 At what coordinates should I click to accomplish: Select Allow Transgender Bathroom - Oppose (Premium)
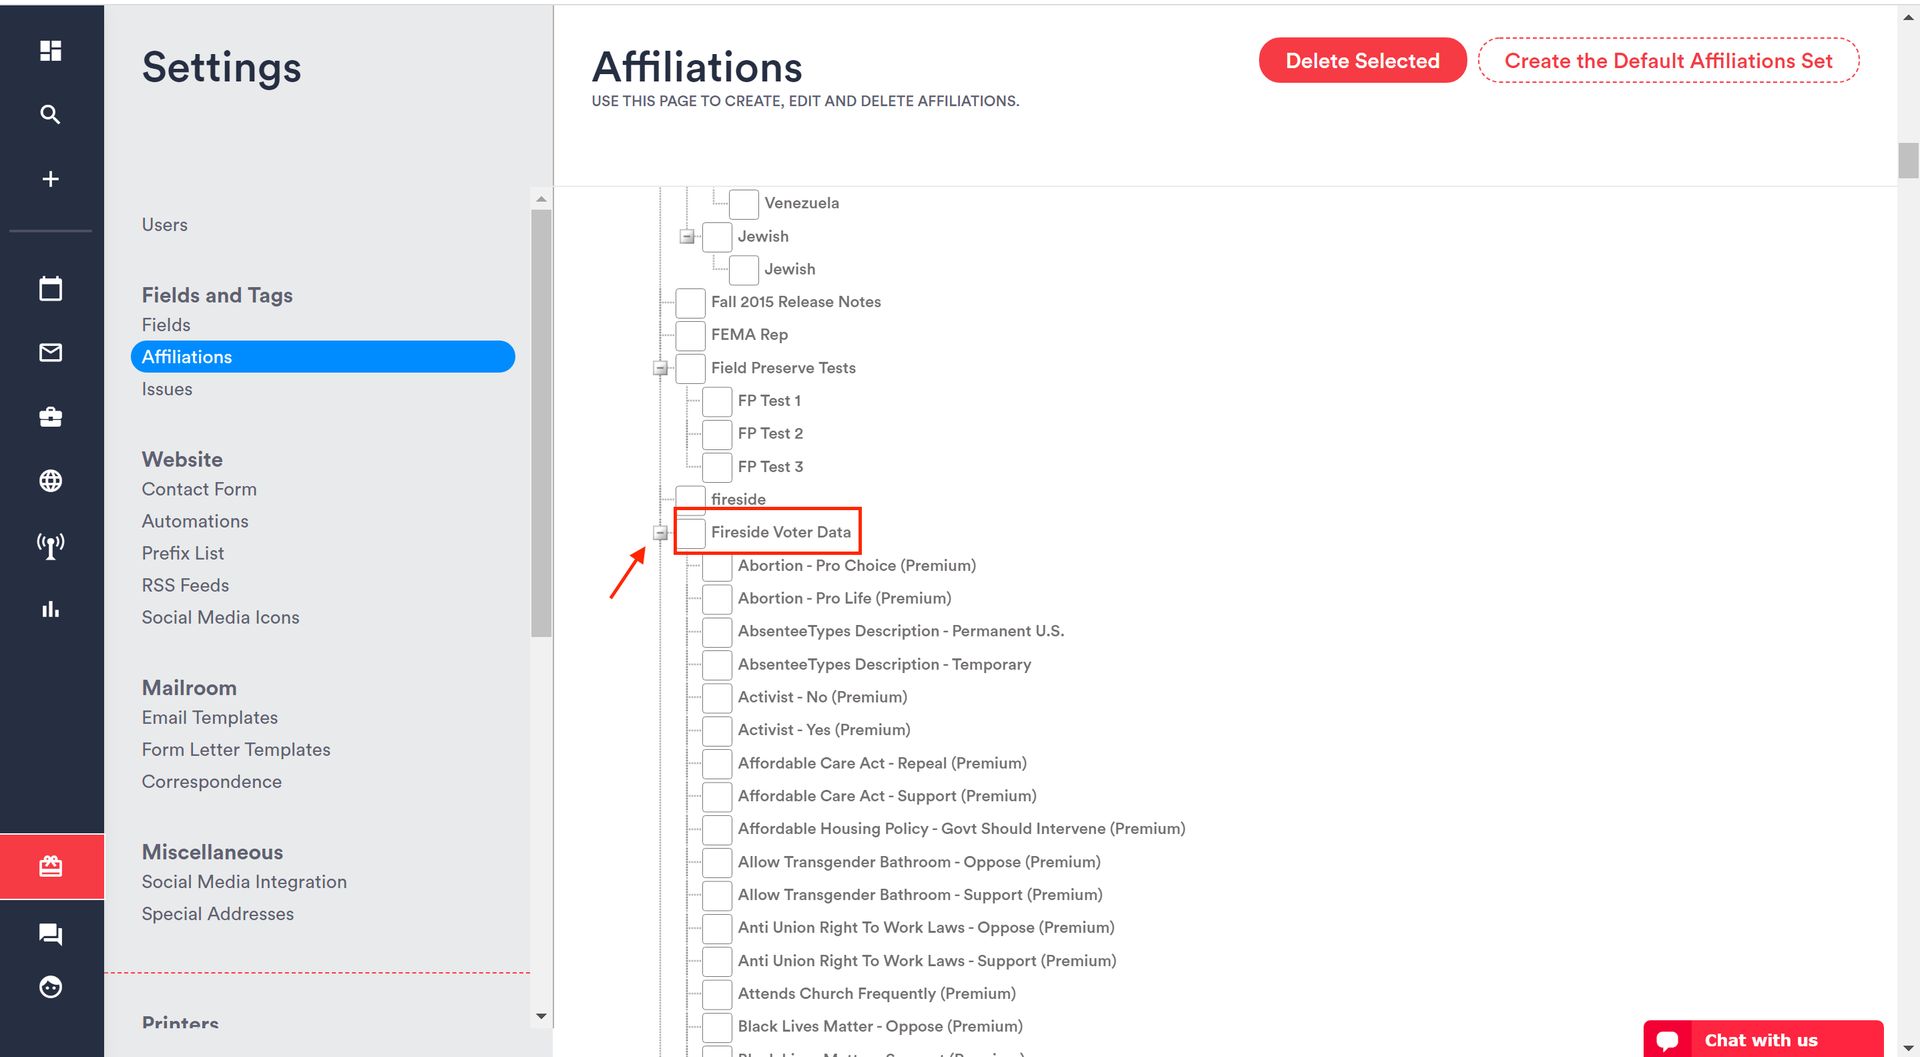click(919, 862)
